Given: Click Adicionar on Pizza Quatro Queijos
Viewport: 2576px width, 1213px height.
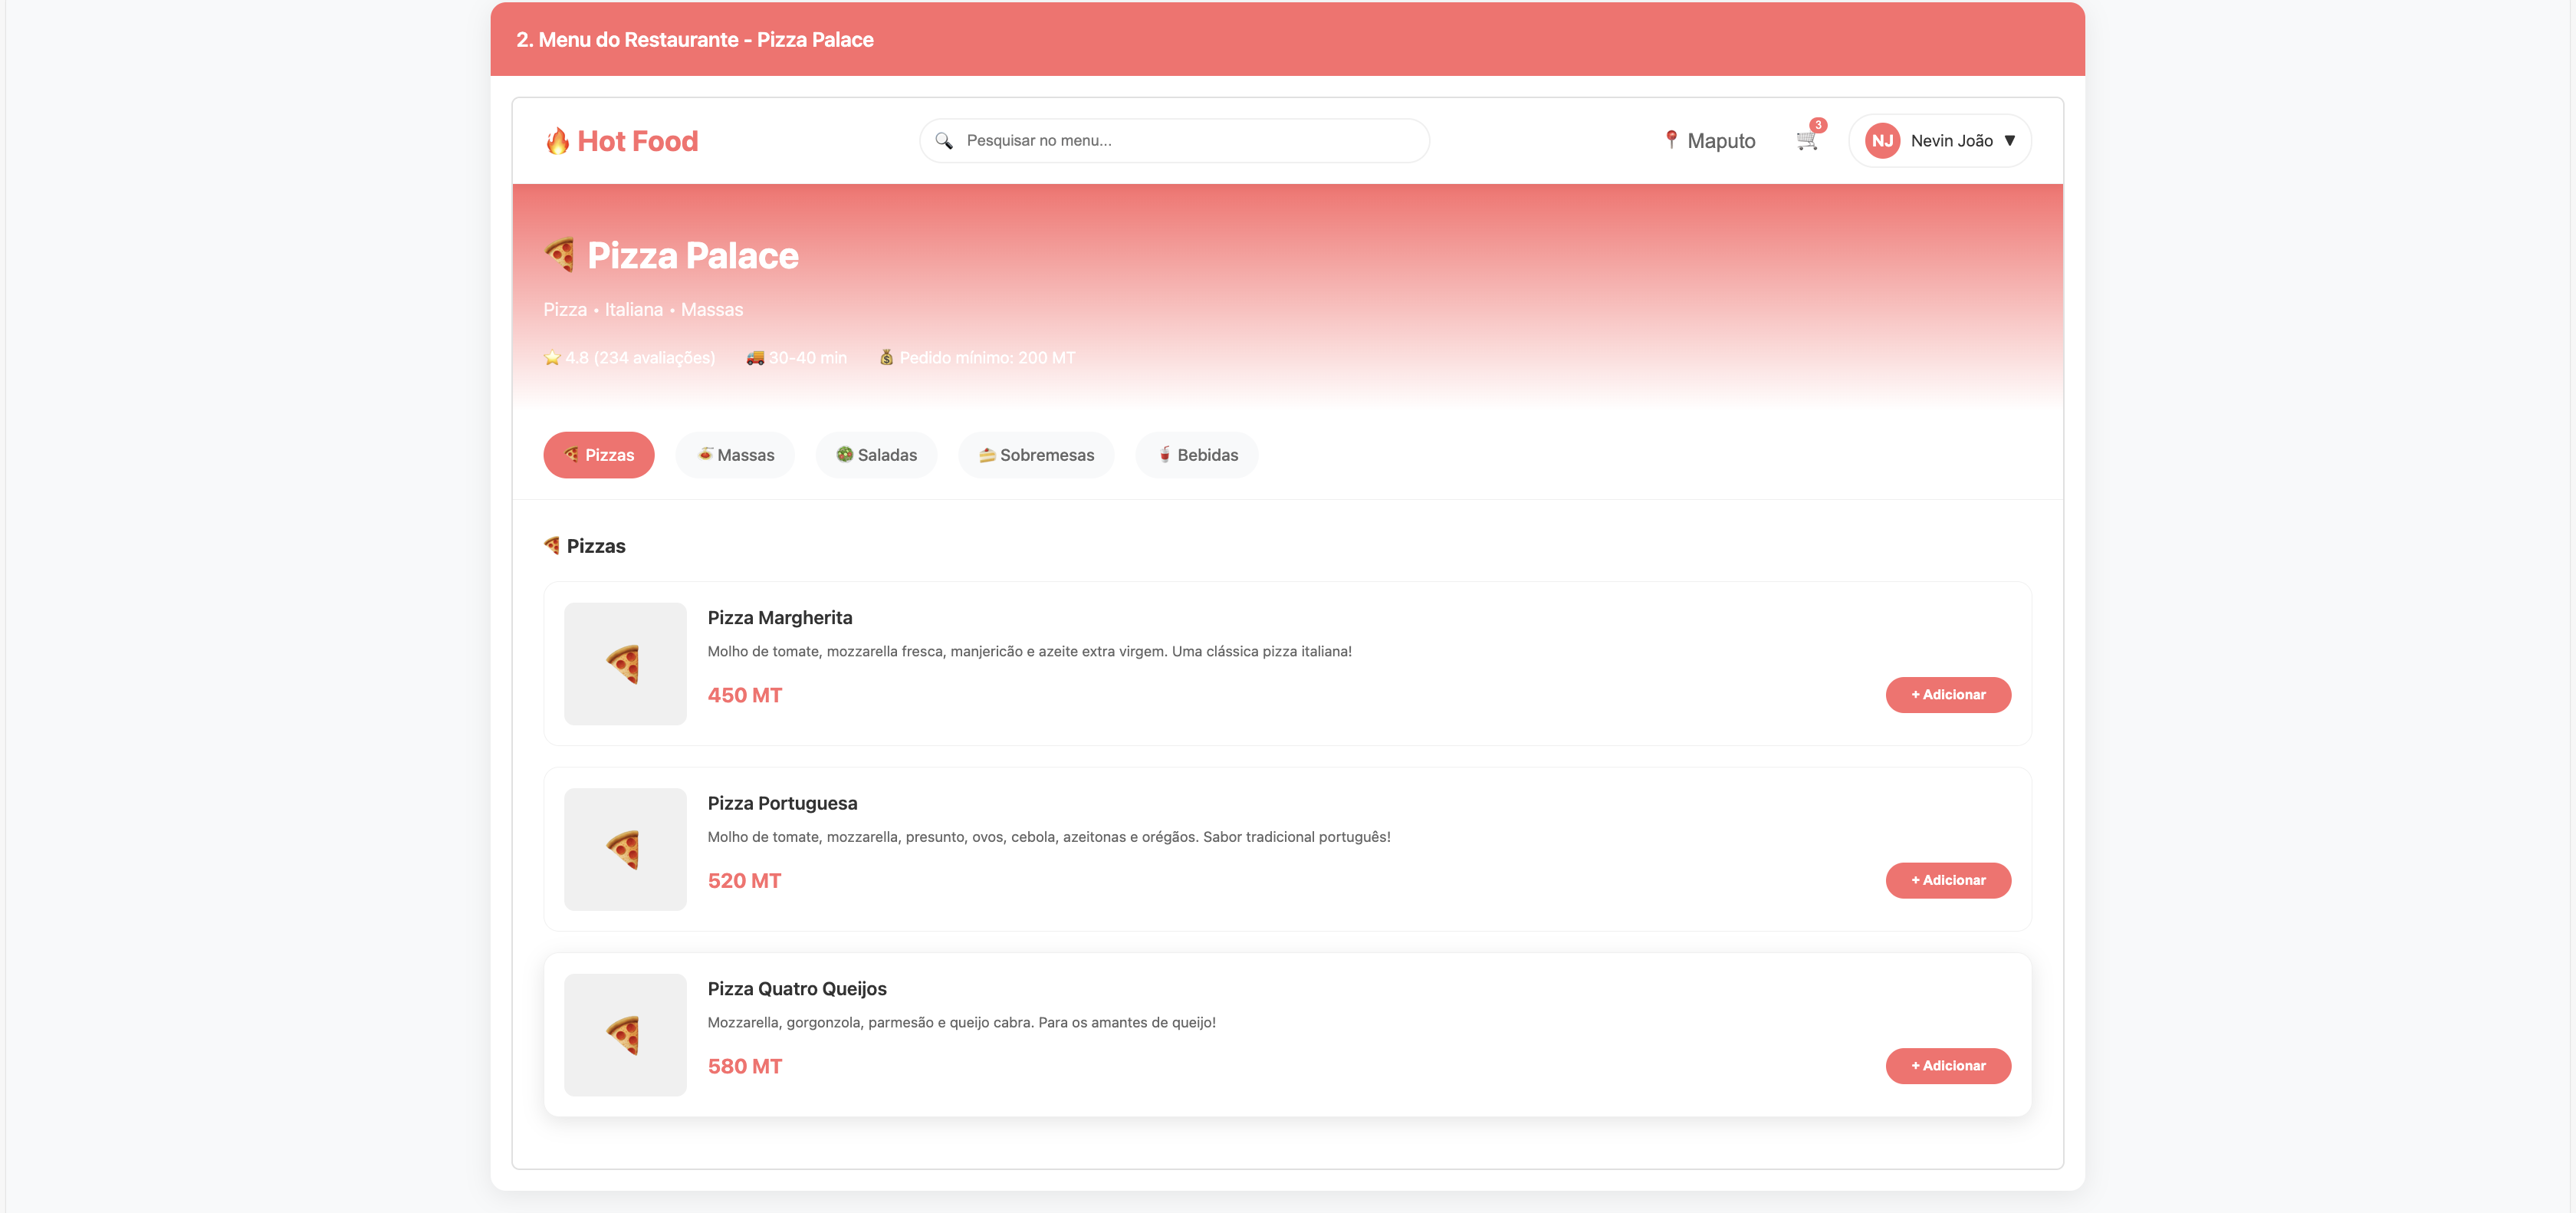Looking at the screenshot, I should point(1948,1066).
